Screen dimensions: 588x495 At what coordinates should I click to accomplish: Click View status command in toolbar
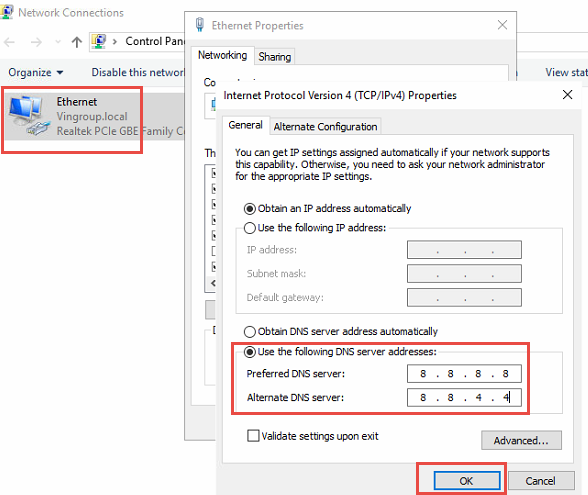[566, 72]
